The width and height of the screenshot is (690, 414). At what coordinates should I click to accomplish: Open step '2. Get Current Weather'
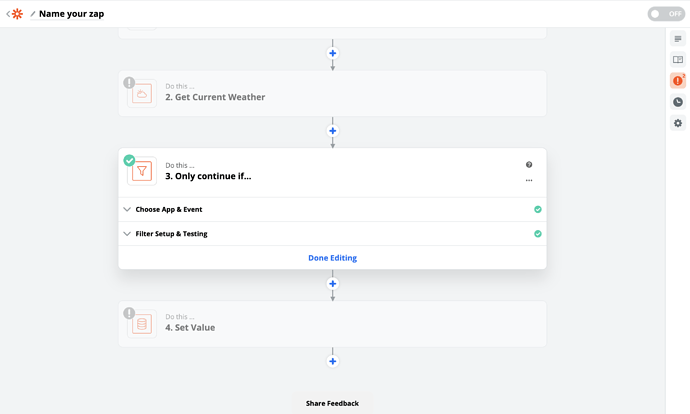pos(332,93)
